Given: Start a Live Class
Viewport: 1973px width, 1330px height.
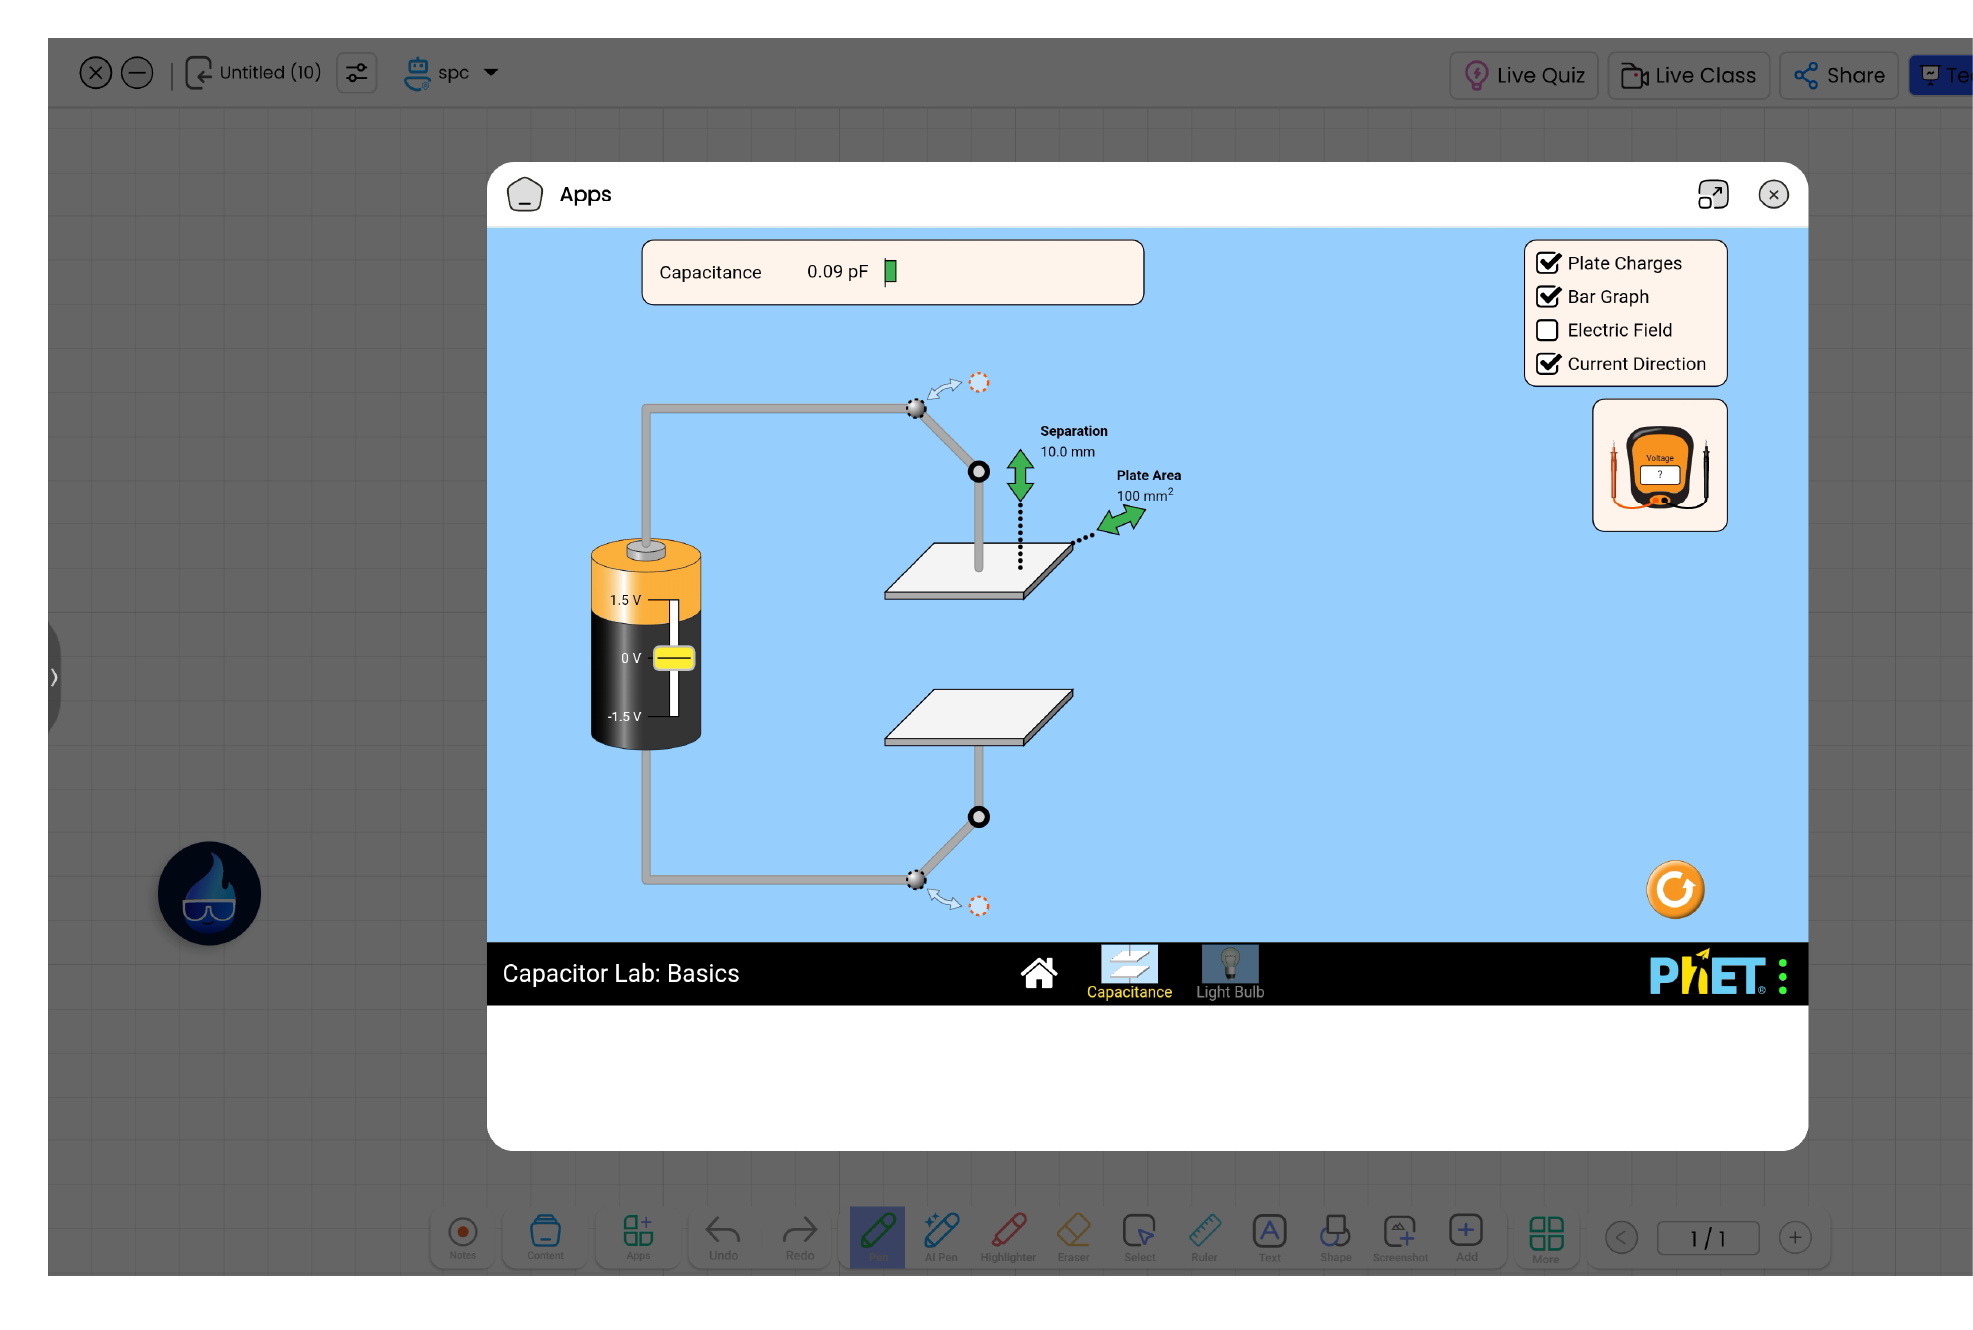Looking at the screenshot, I should tap(1689, 75).
